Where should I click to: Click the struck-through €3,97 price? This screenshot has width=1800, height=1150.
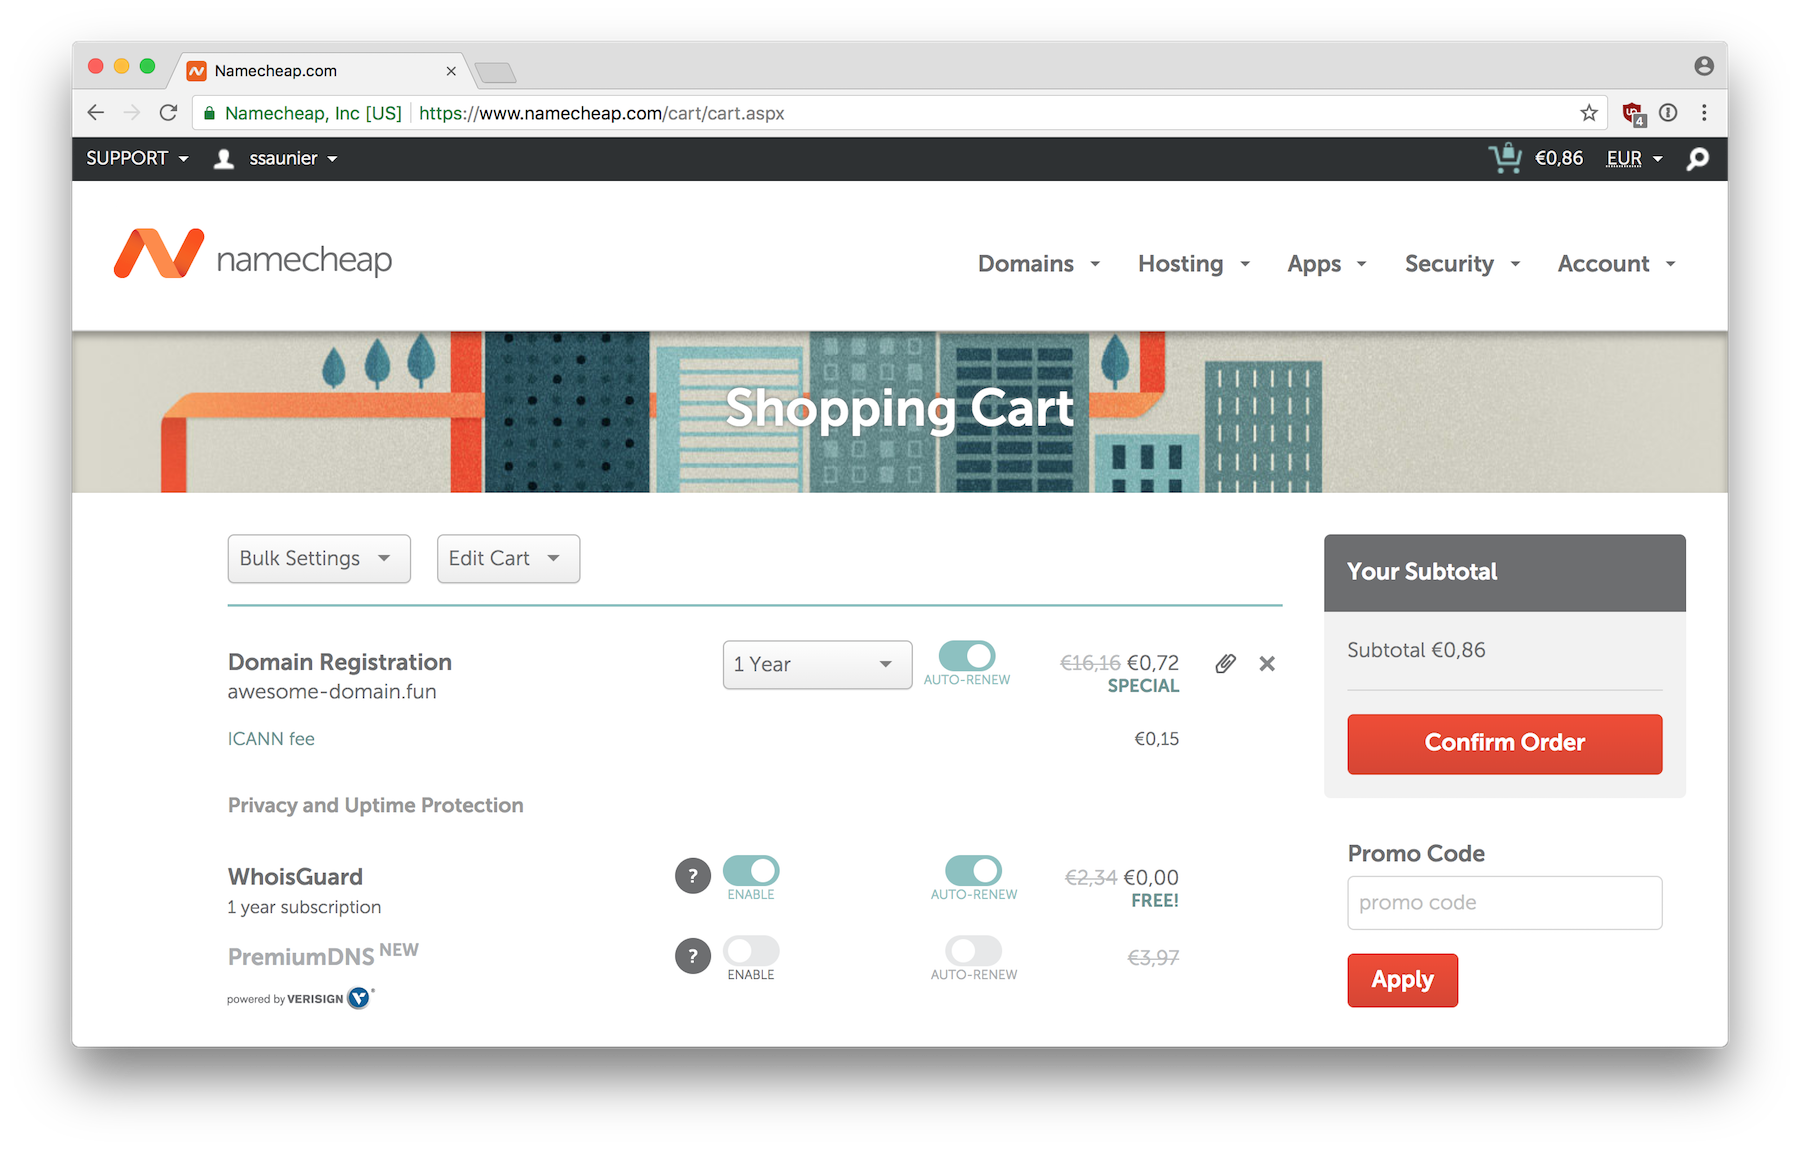pyautogui.click(x=1153, y=958)
